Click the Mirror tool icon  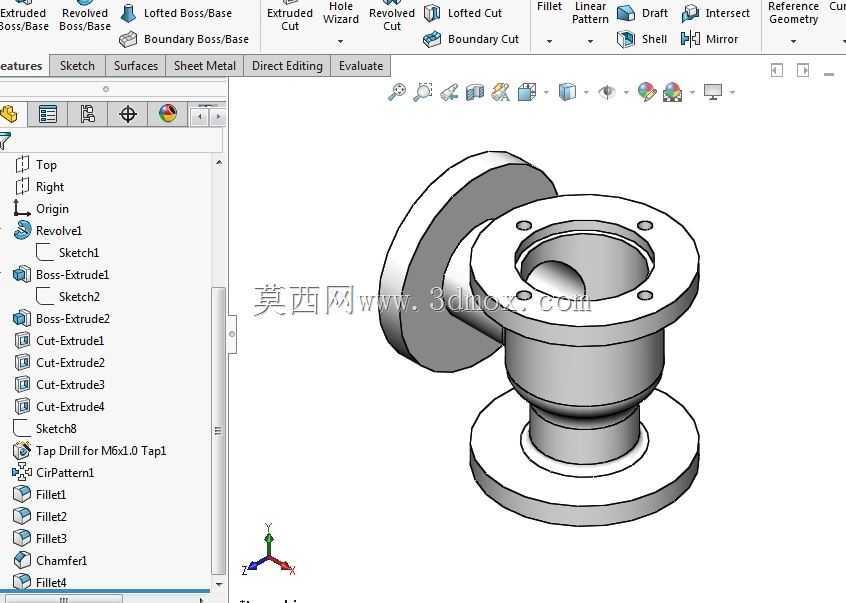[x=690, y=39]
